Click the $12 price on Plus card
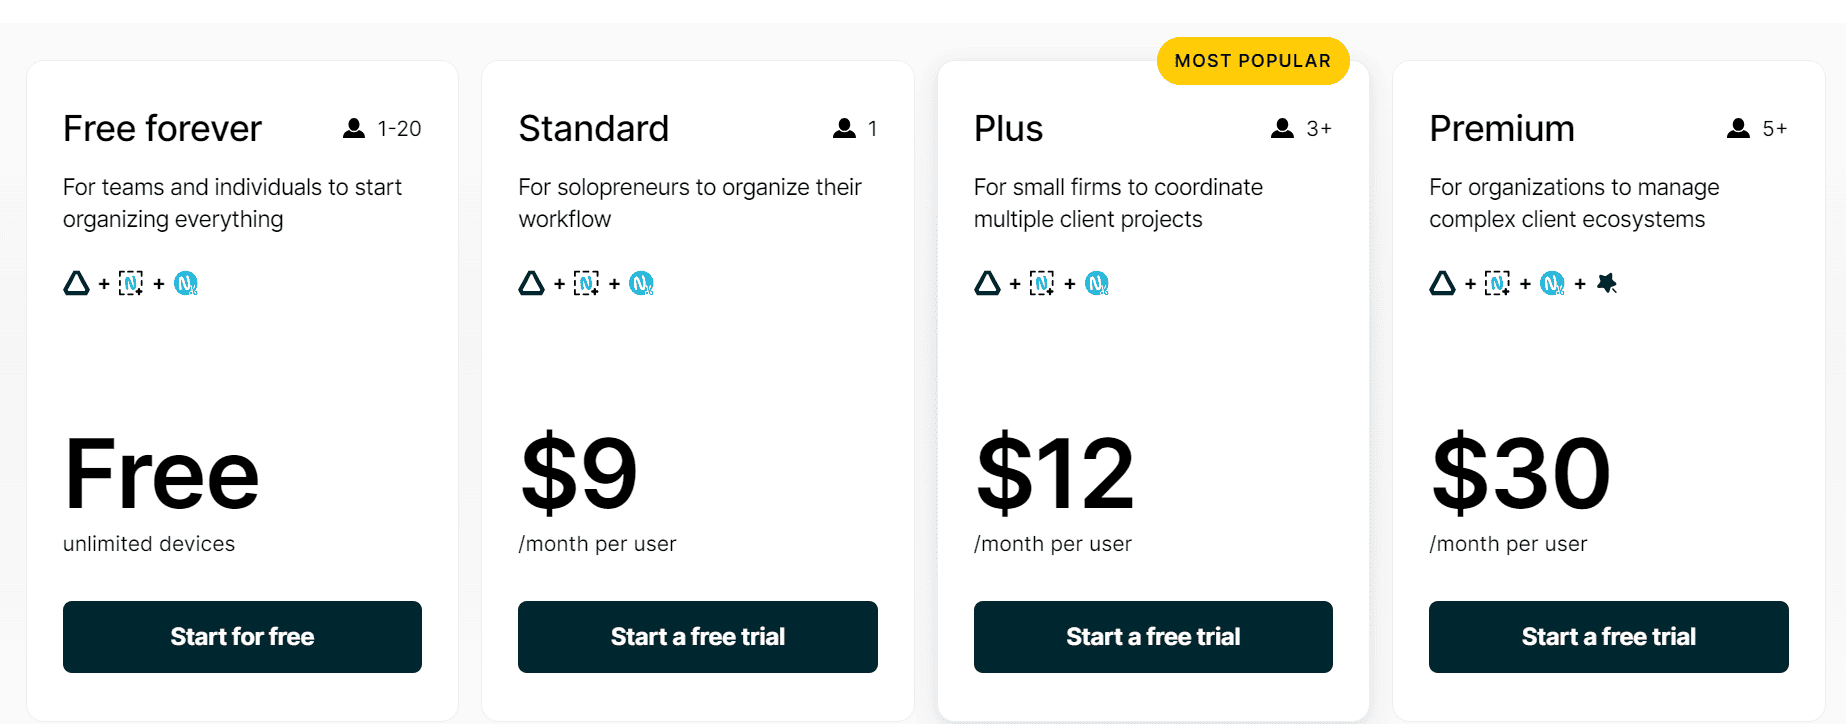This screenshot has height=724, width=1846. 1055,475
